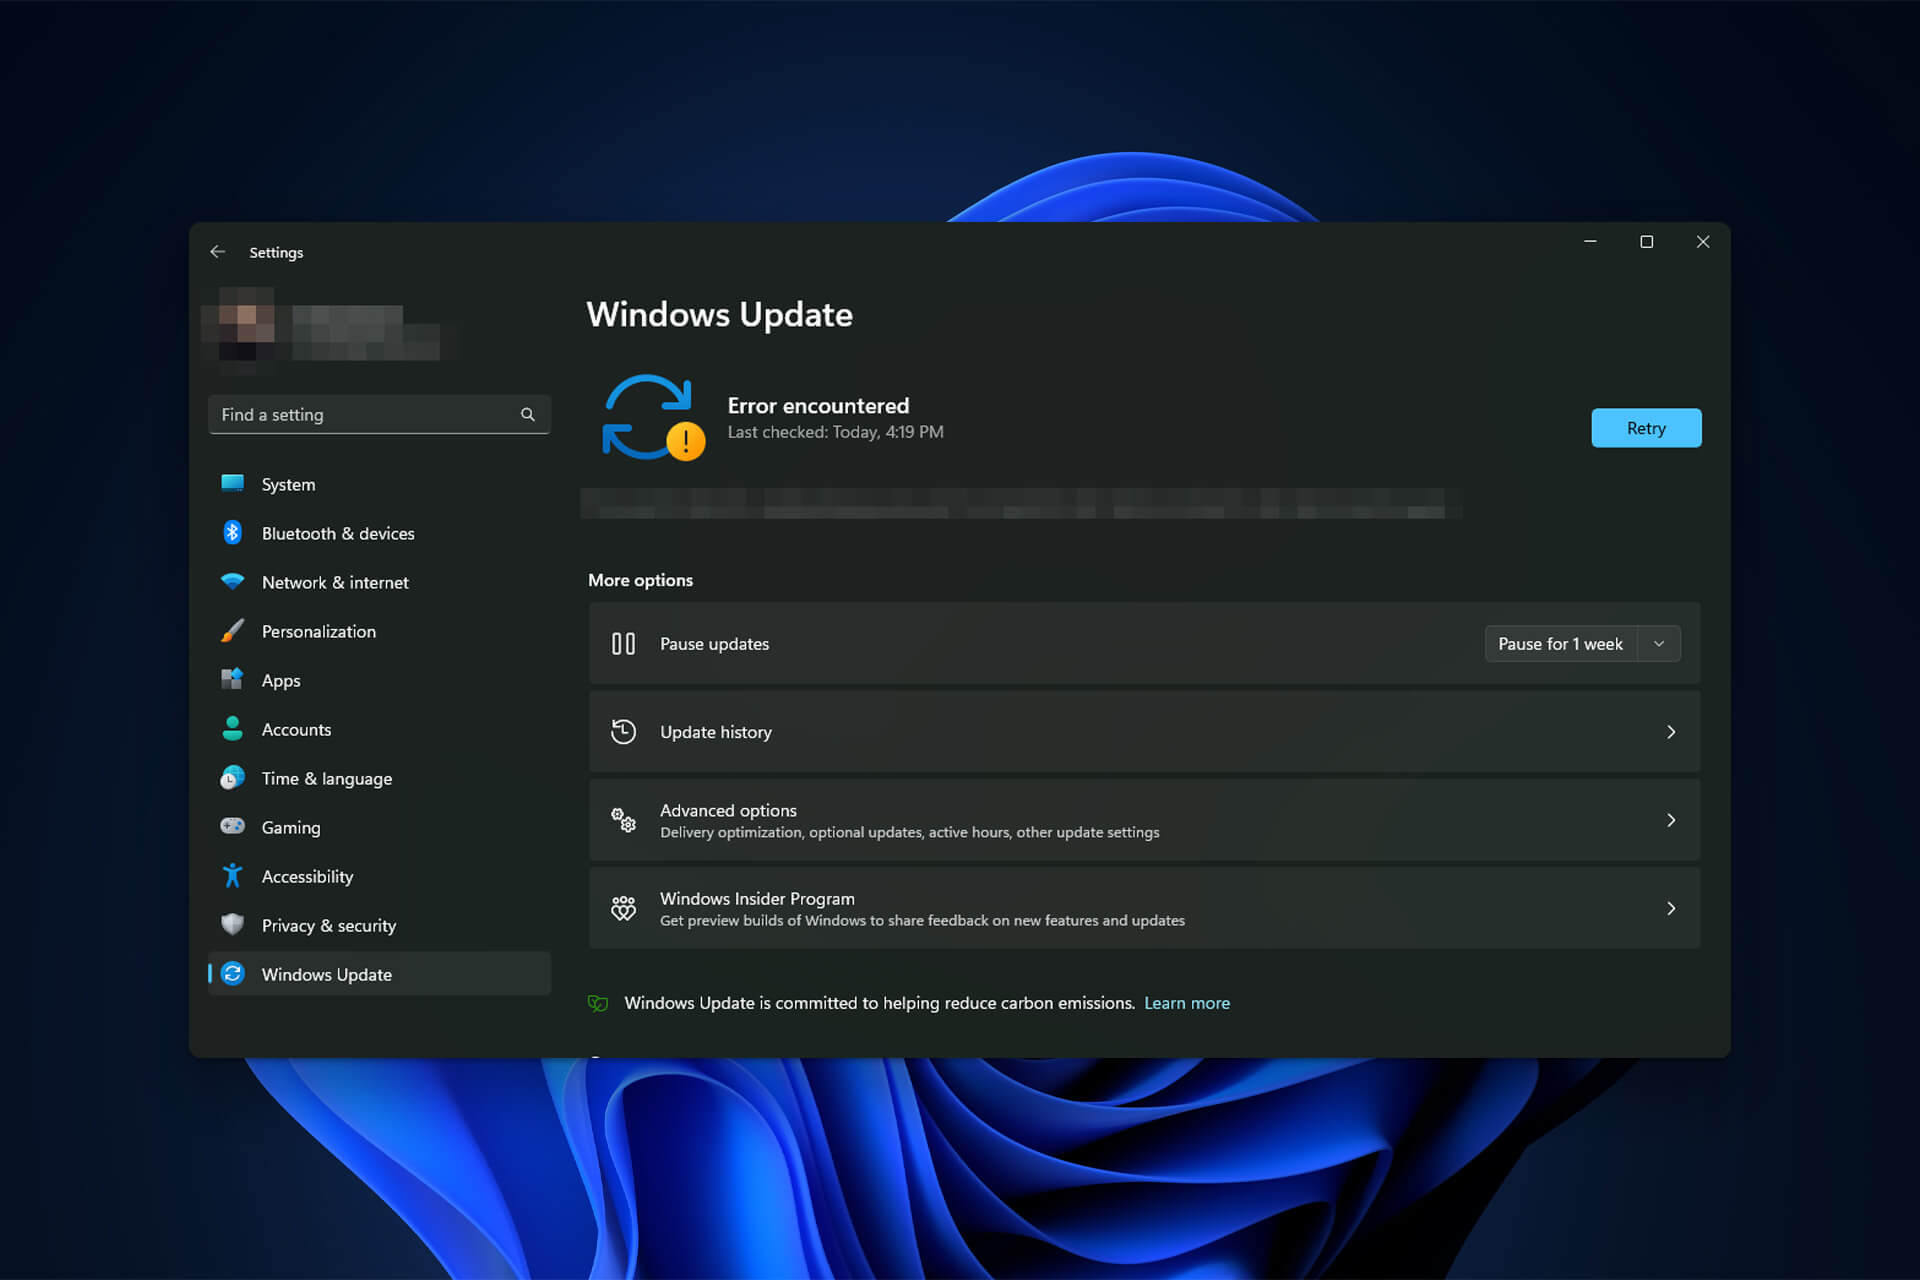Close the Settings window

1703,242
